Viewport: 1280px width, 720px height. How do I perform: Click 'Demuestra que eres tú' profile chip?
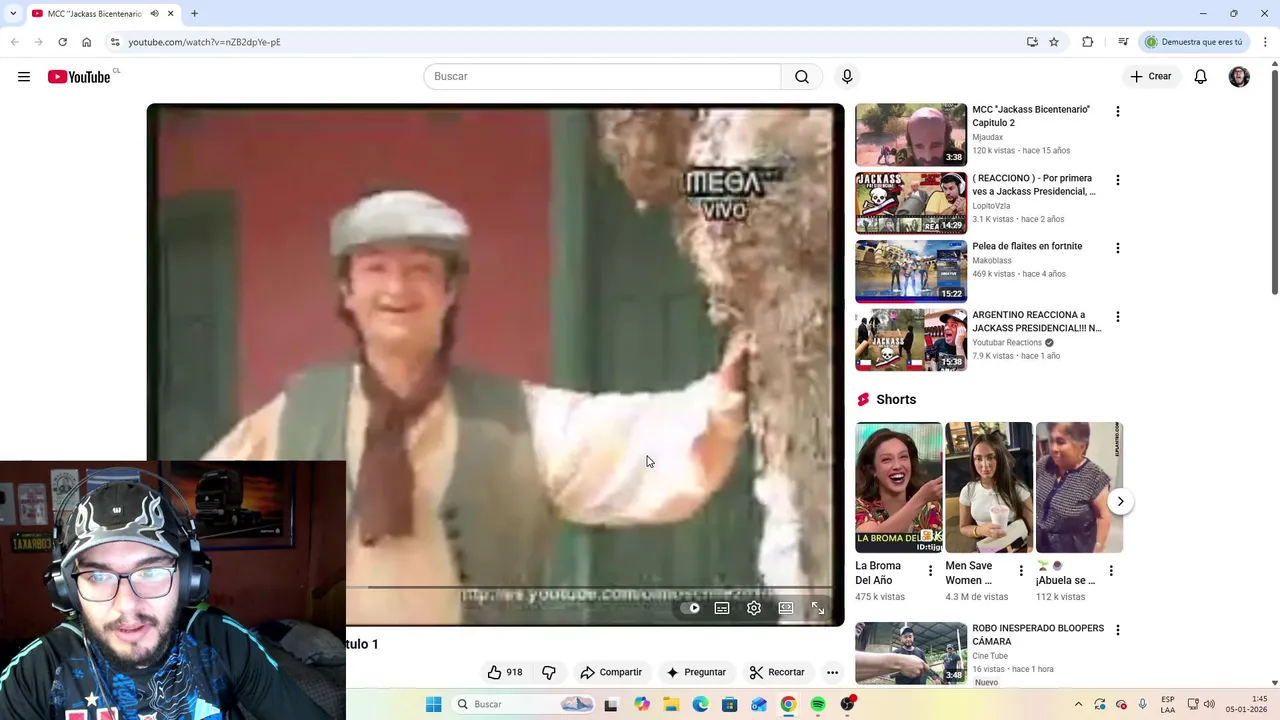[x=1194, y=42]
